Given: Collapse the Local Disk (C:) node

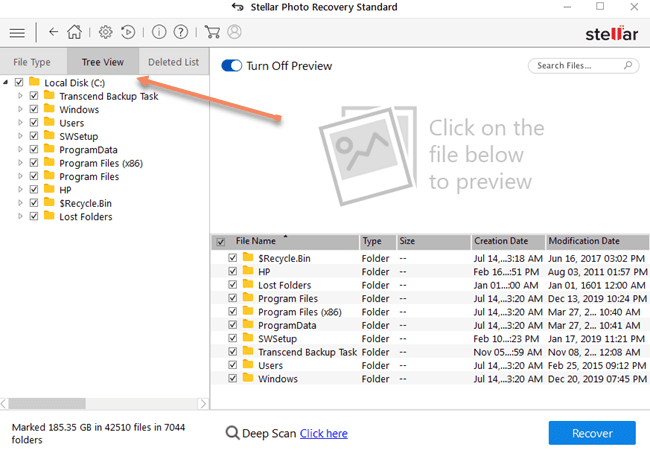Looking at the screenshot, I should (7, 82).
